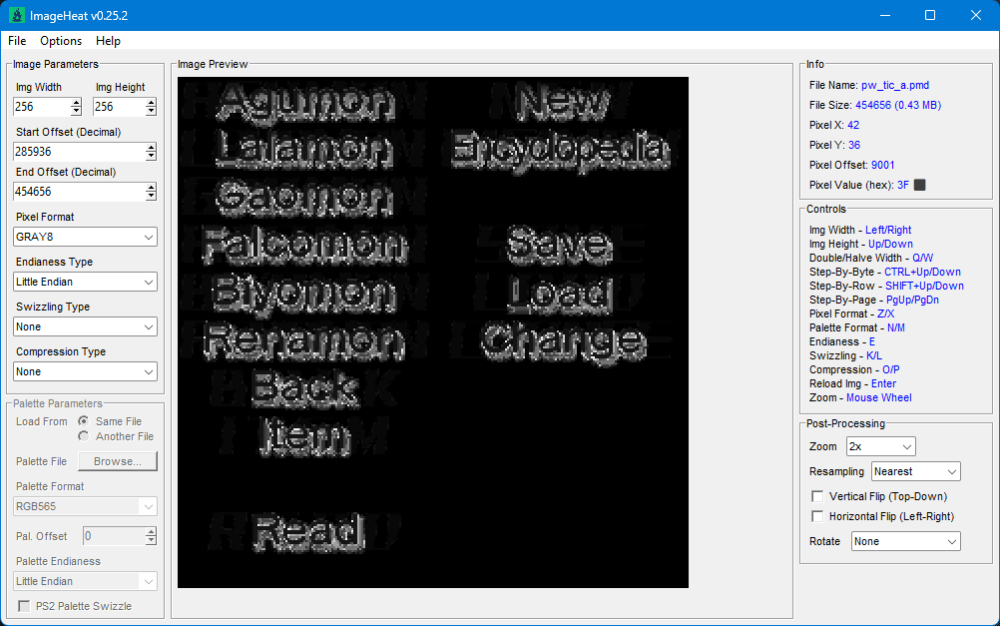Screen dimensions: 1000x626
Task: Click the Enter reload shortcut text
Action: point(883,384)
